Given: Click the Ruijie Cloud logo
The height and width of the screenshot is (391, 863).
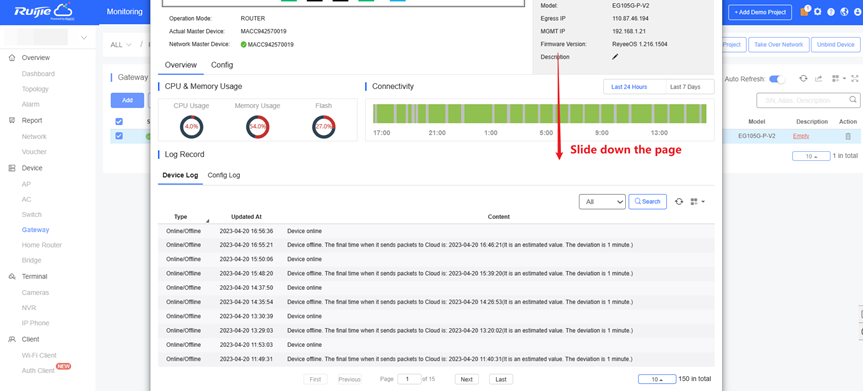Looking at the screenshot, I should 43,12.
